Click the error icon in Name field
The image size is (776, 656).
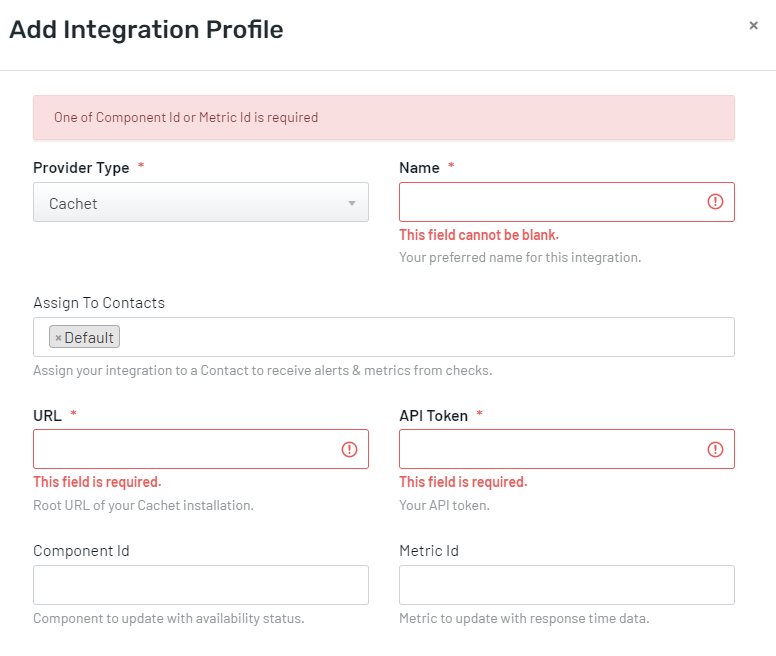[x=715, y=202]
